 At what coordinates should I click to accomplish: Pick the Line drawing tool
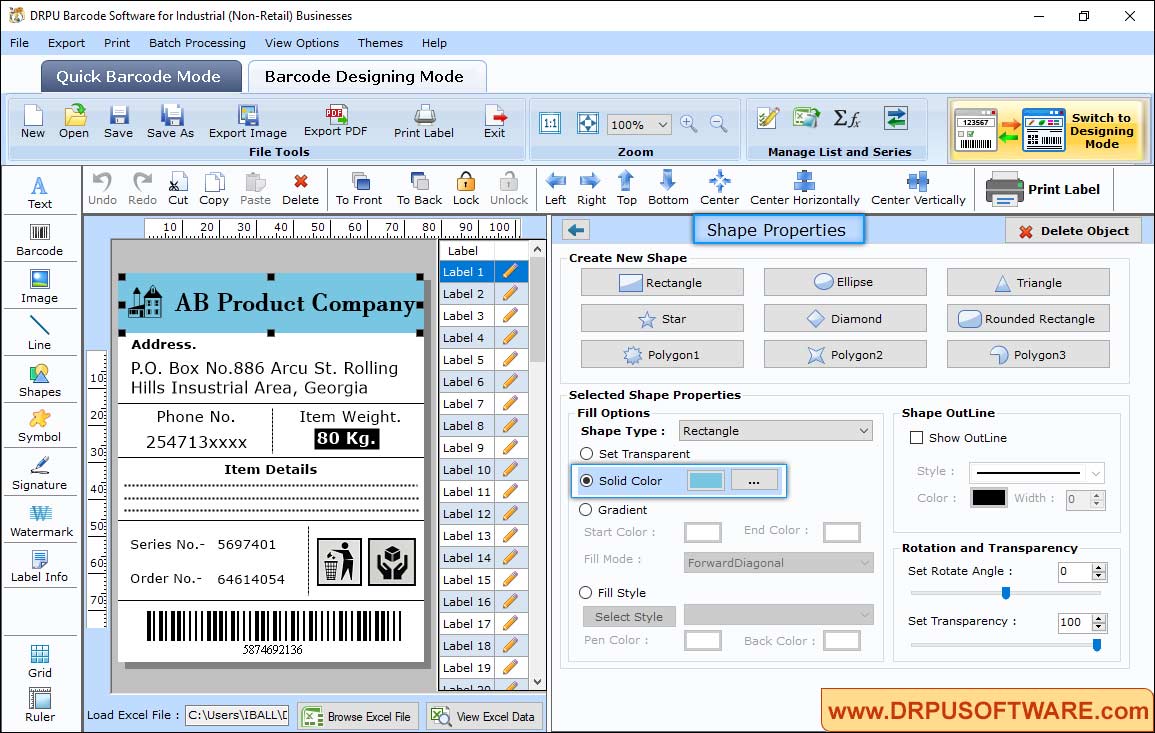(x=40, y=333)
